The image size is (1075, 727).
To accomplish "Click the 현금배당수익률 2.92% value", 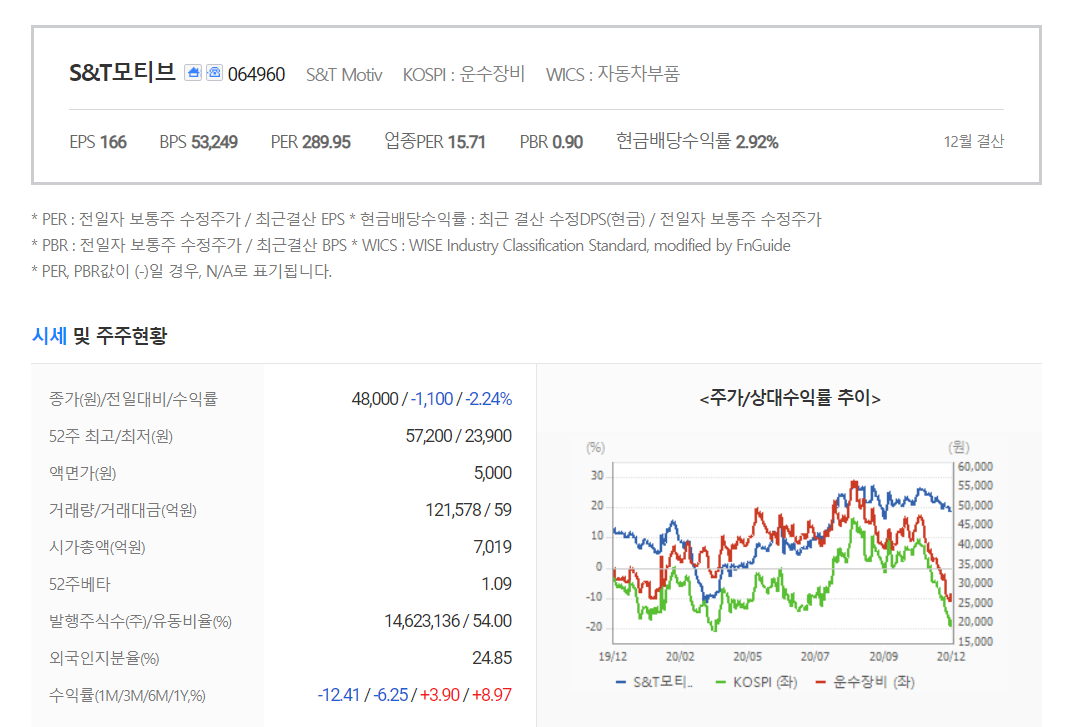I will 697,141.
